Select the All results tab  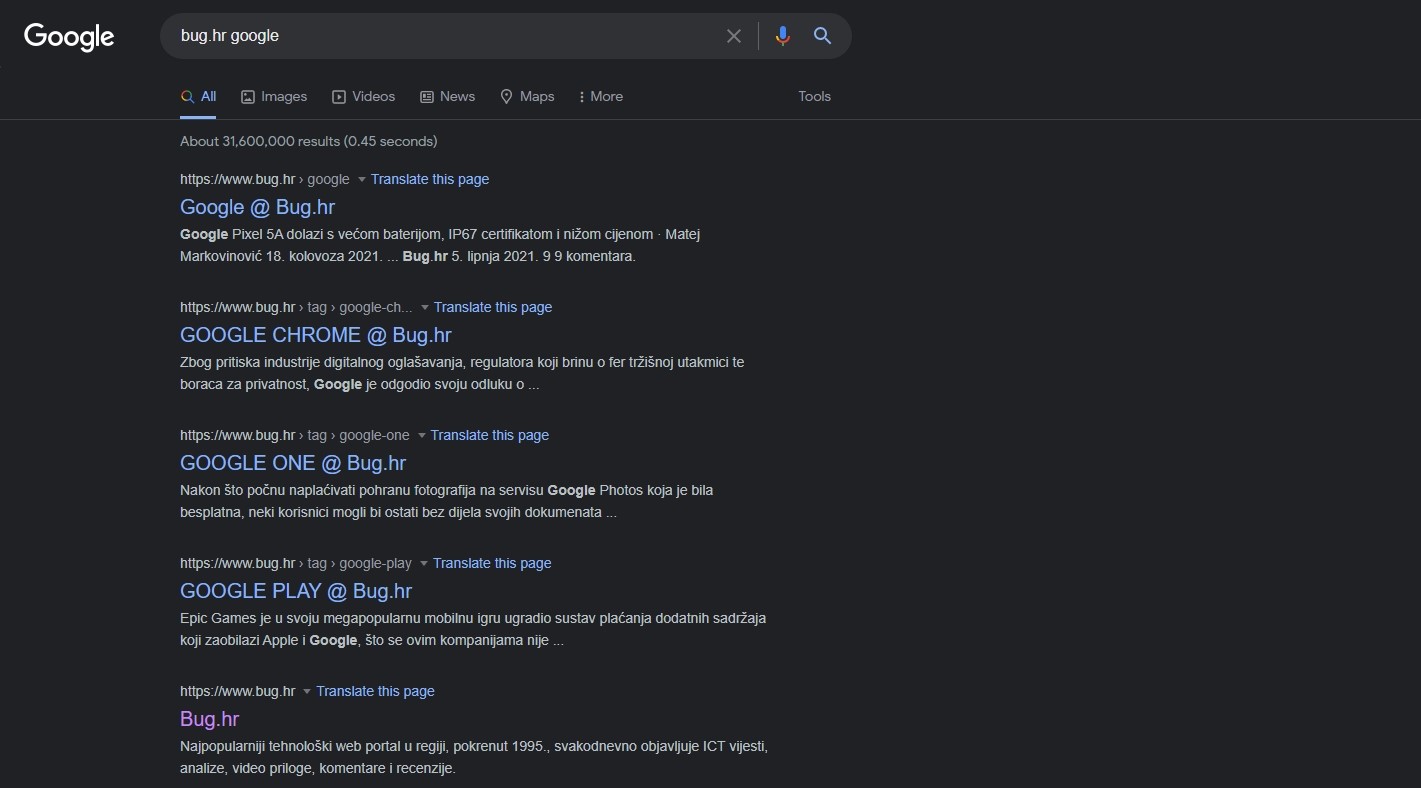[x=198, y=97]
